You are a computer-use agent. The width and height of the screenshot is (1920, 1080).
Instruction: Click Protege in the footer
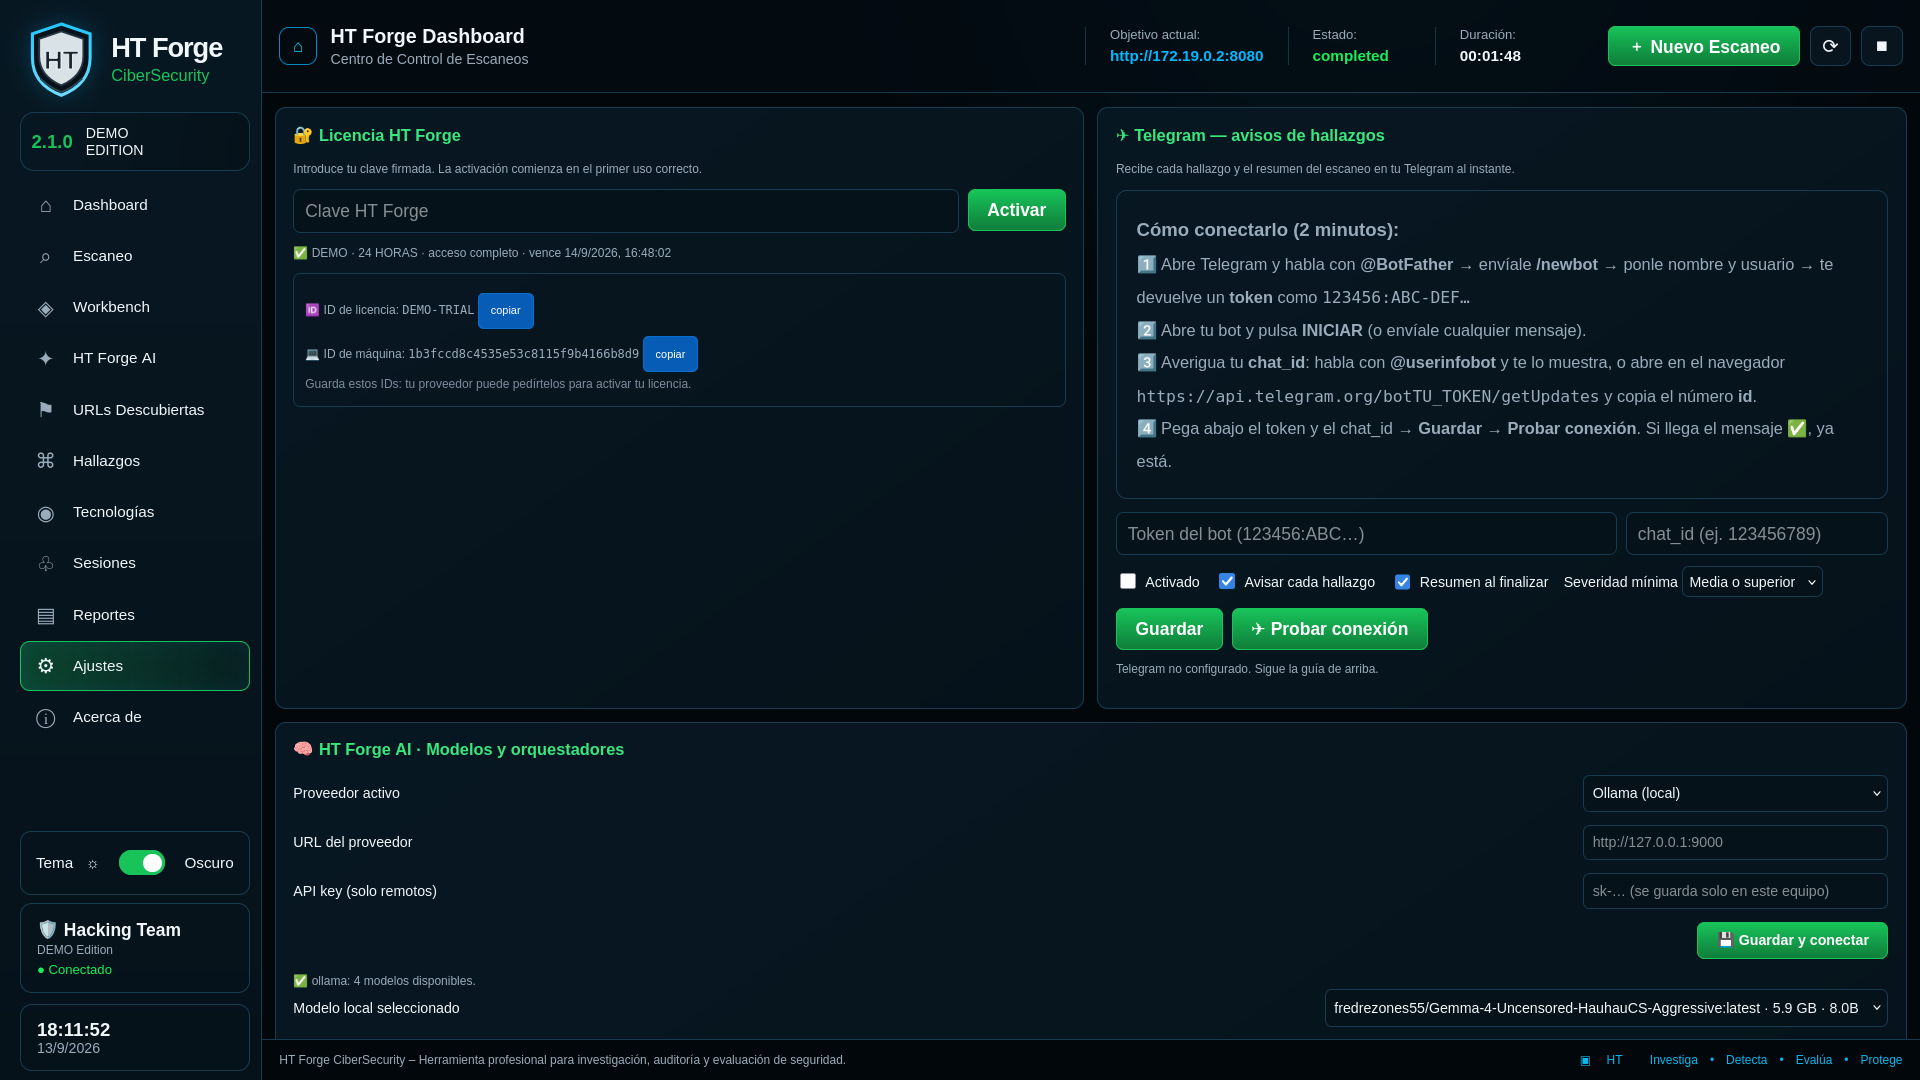pyautogui.click(x=1881, y=1060)
